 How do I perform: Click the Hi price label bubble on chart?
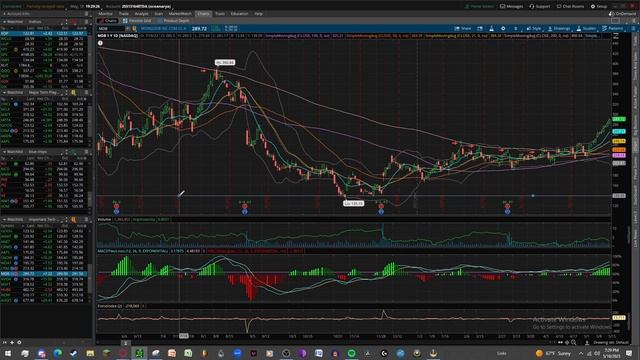pos(225,62)
